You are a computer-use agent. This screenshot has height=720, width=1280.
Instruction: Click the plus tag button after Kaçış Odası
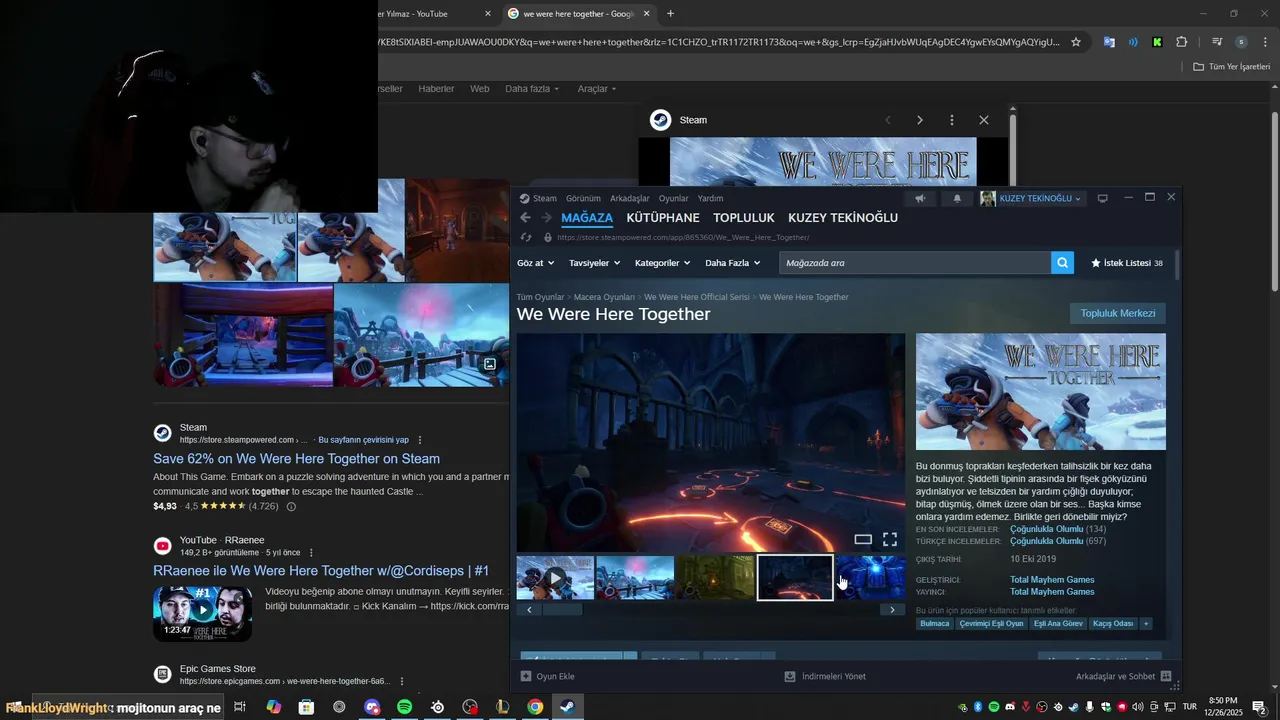tap(1146, 623)
